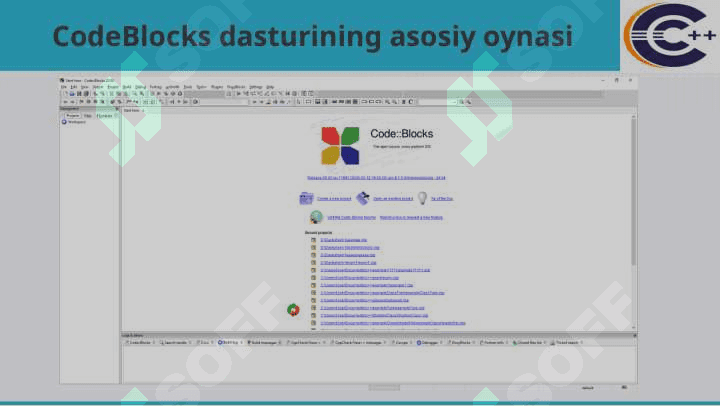Screen dimensions: 720x406
Task: Click the globe forums icon
Action: tap(316, 217)
